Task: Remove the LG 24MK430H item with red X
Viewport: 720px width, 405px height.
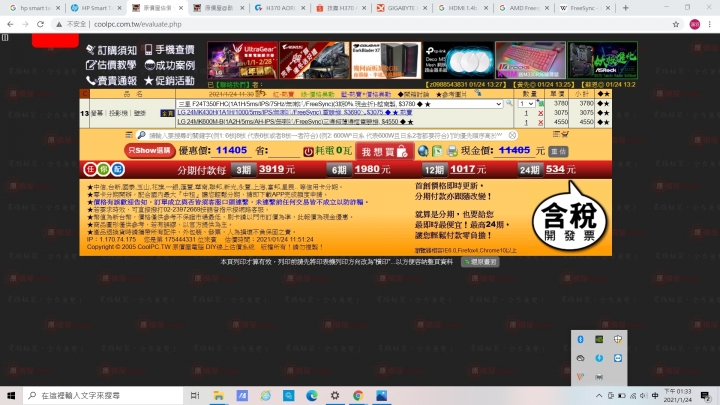Action: tap(540, 113)
